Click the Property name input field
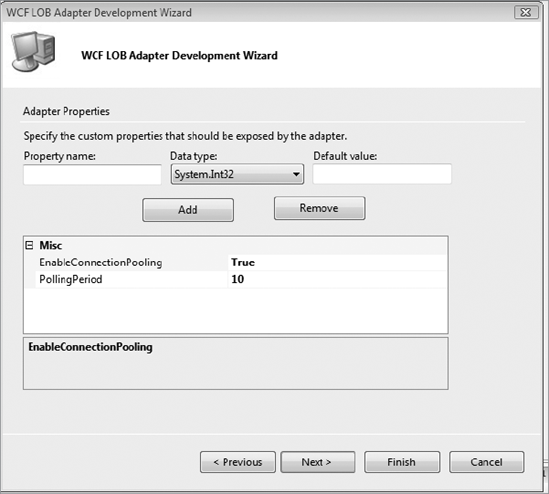 (92, 174)
